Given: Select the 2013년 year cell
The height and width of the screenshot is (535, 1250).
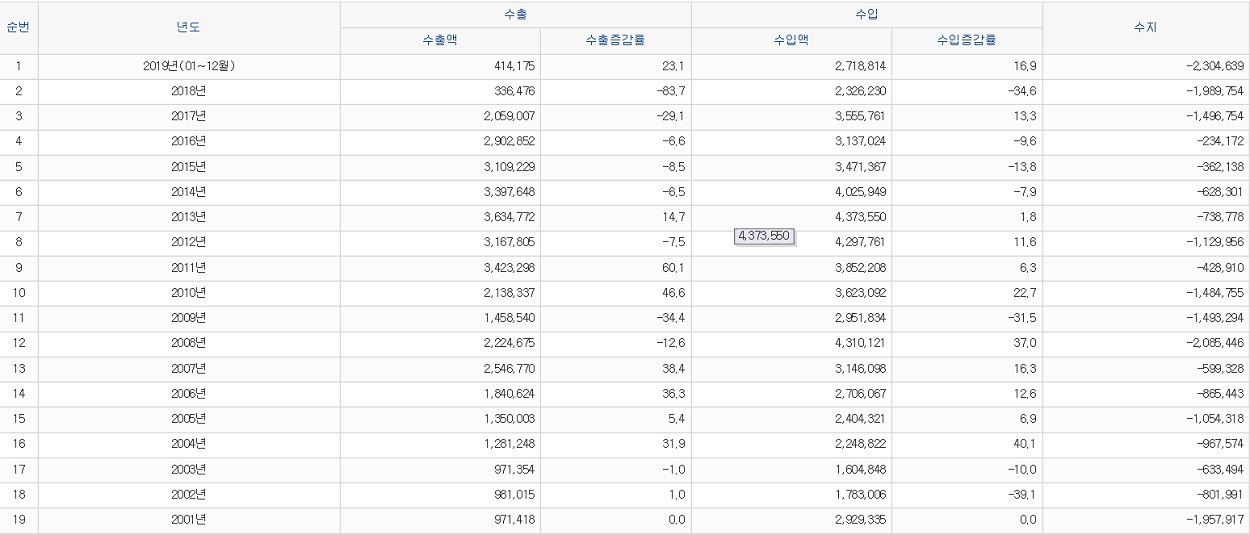Looking at the screenshot, I should click(189, 217).
